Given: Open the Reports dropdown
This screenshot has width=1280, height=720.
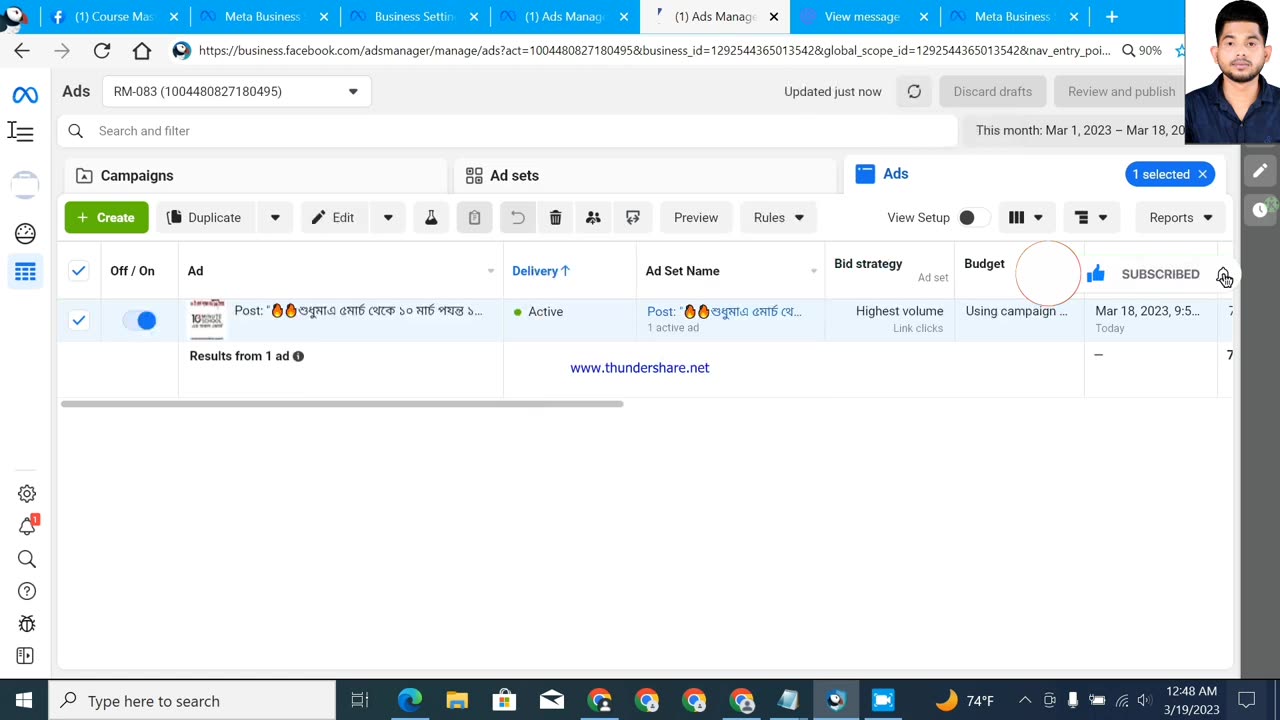Looking at the screenshot, I should [1180, 218].
